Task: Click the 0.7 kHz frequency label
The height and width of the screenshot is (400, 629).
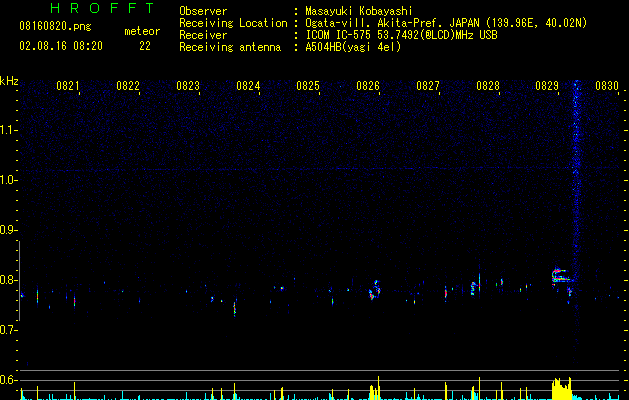Action: (x=8, y=330)
